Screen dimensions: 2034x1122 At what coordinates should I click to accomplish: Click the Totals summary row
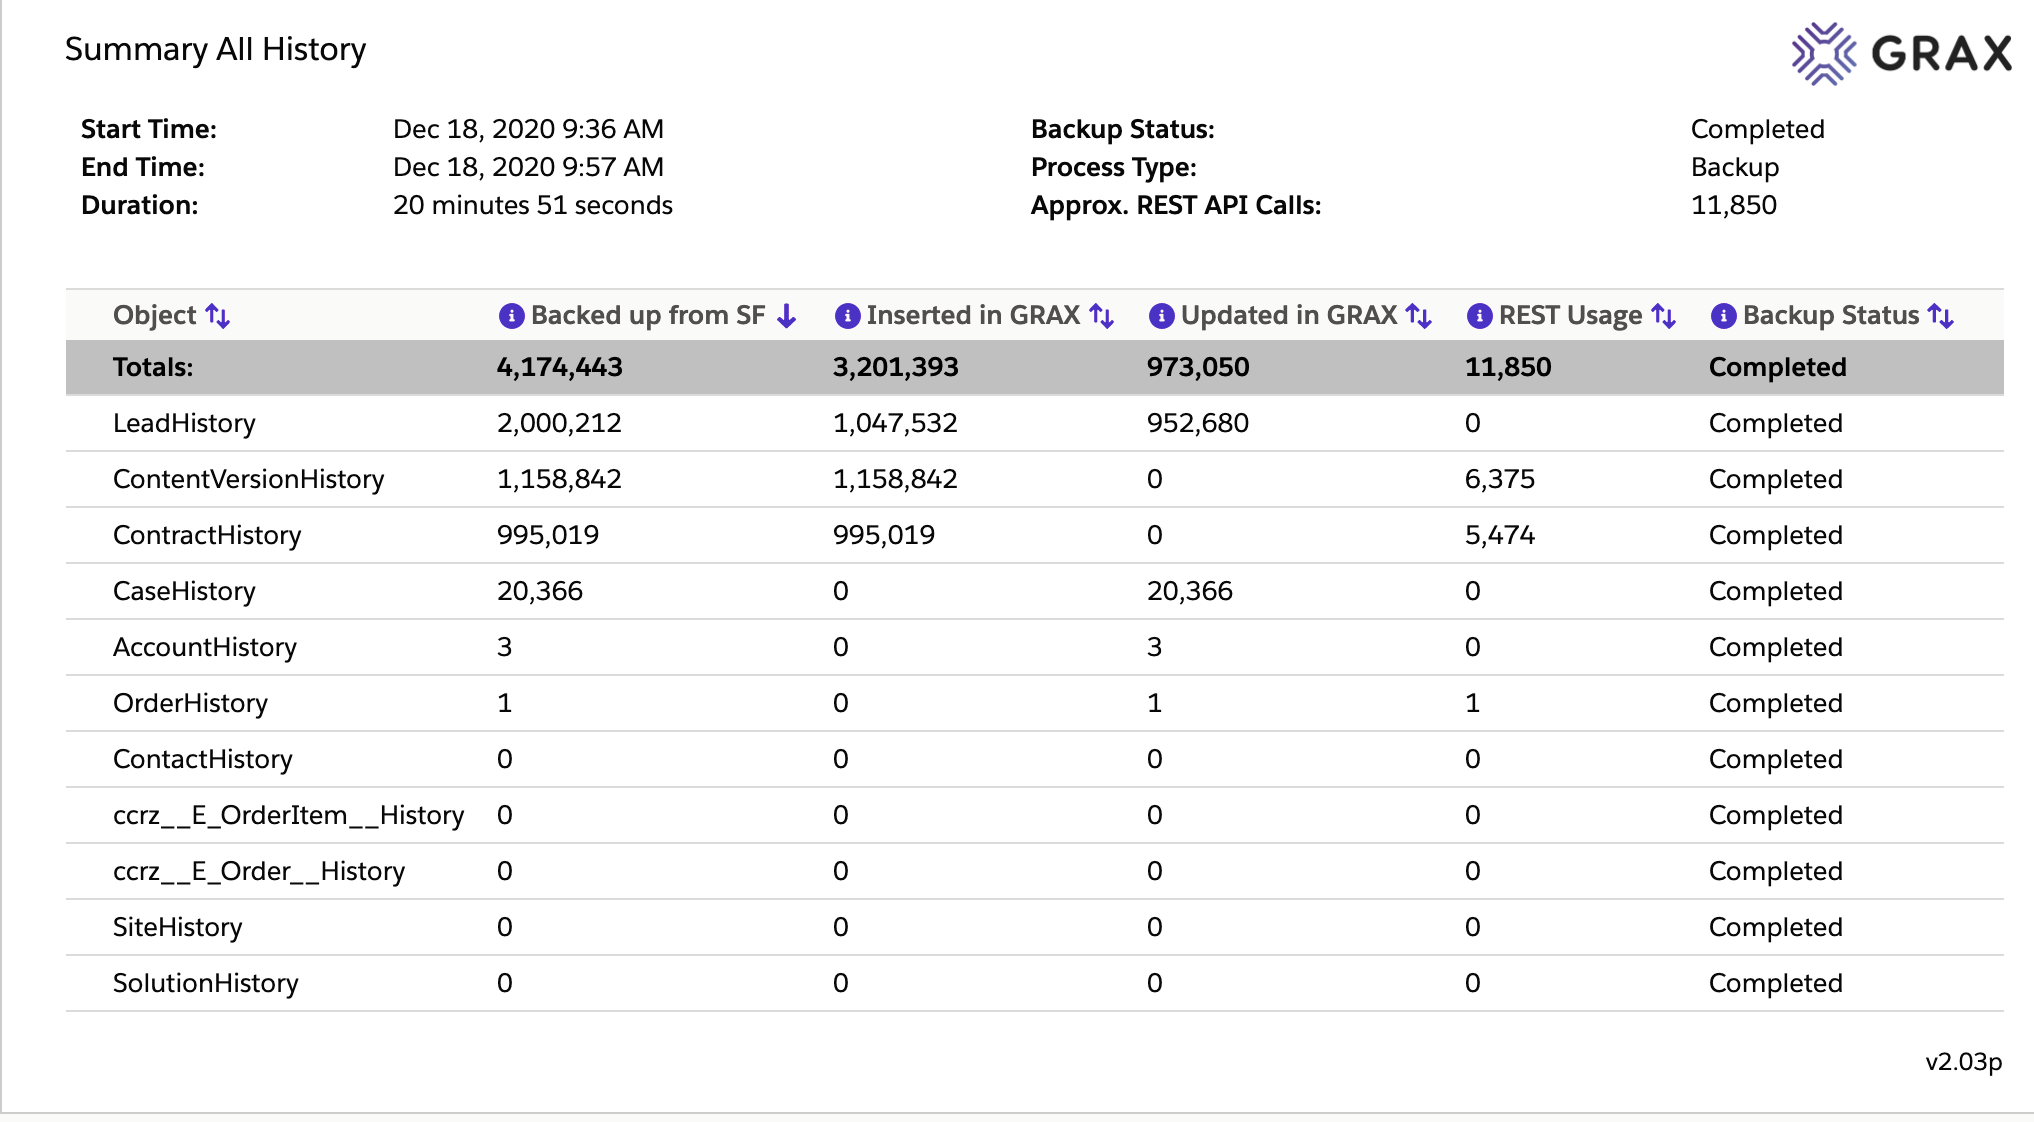tap(153, 367)
